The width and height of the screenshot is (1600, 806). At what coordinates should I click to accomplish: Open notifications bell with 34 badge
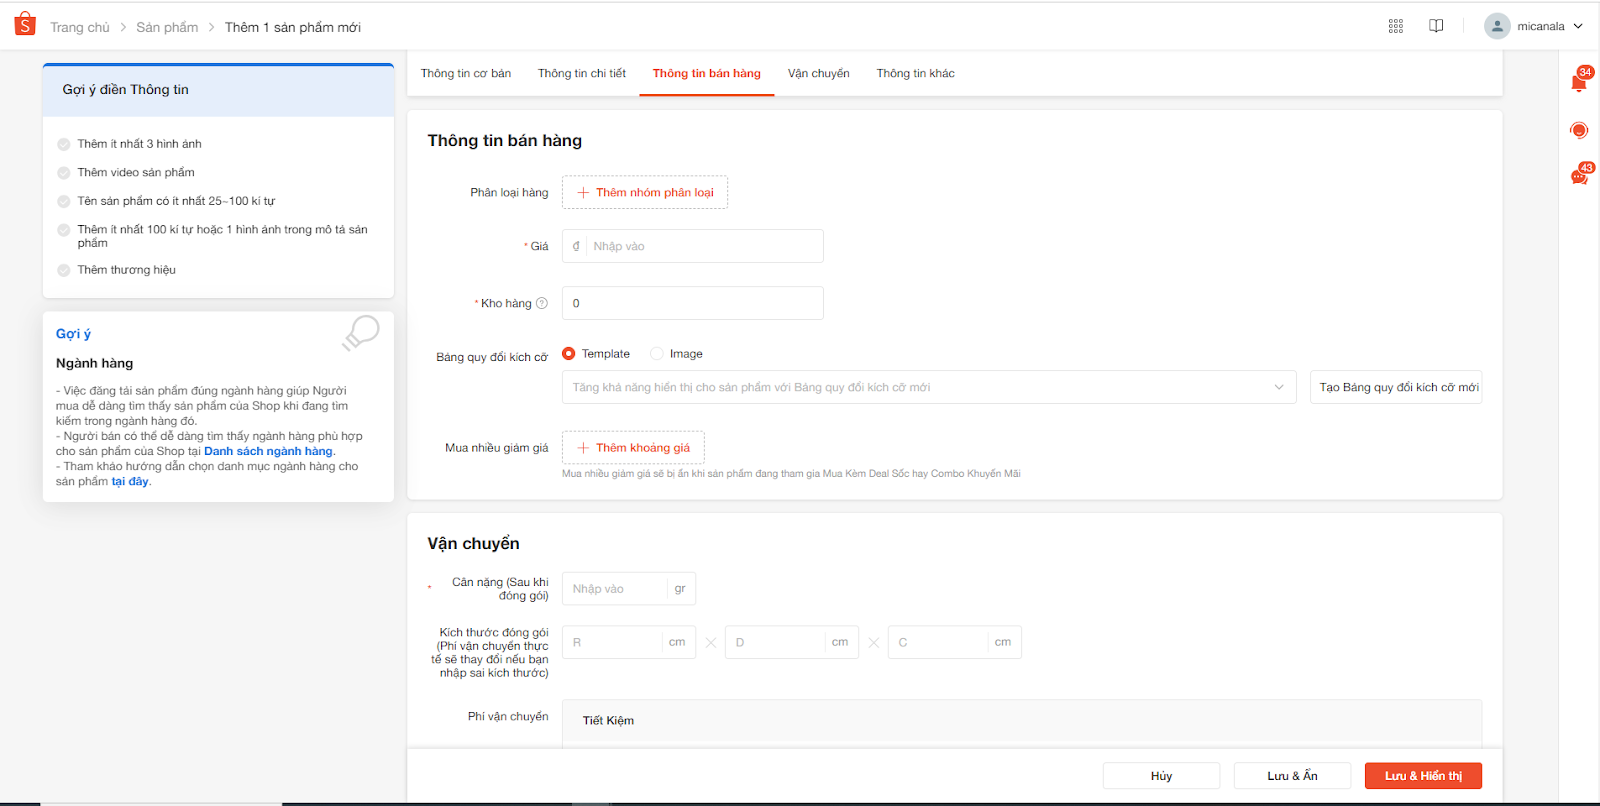[1579, 83]
